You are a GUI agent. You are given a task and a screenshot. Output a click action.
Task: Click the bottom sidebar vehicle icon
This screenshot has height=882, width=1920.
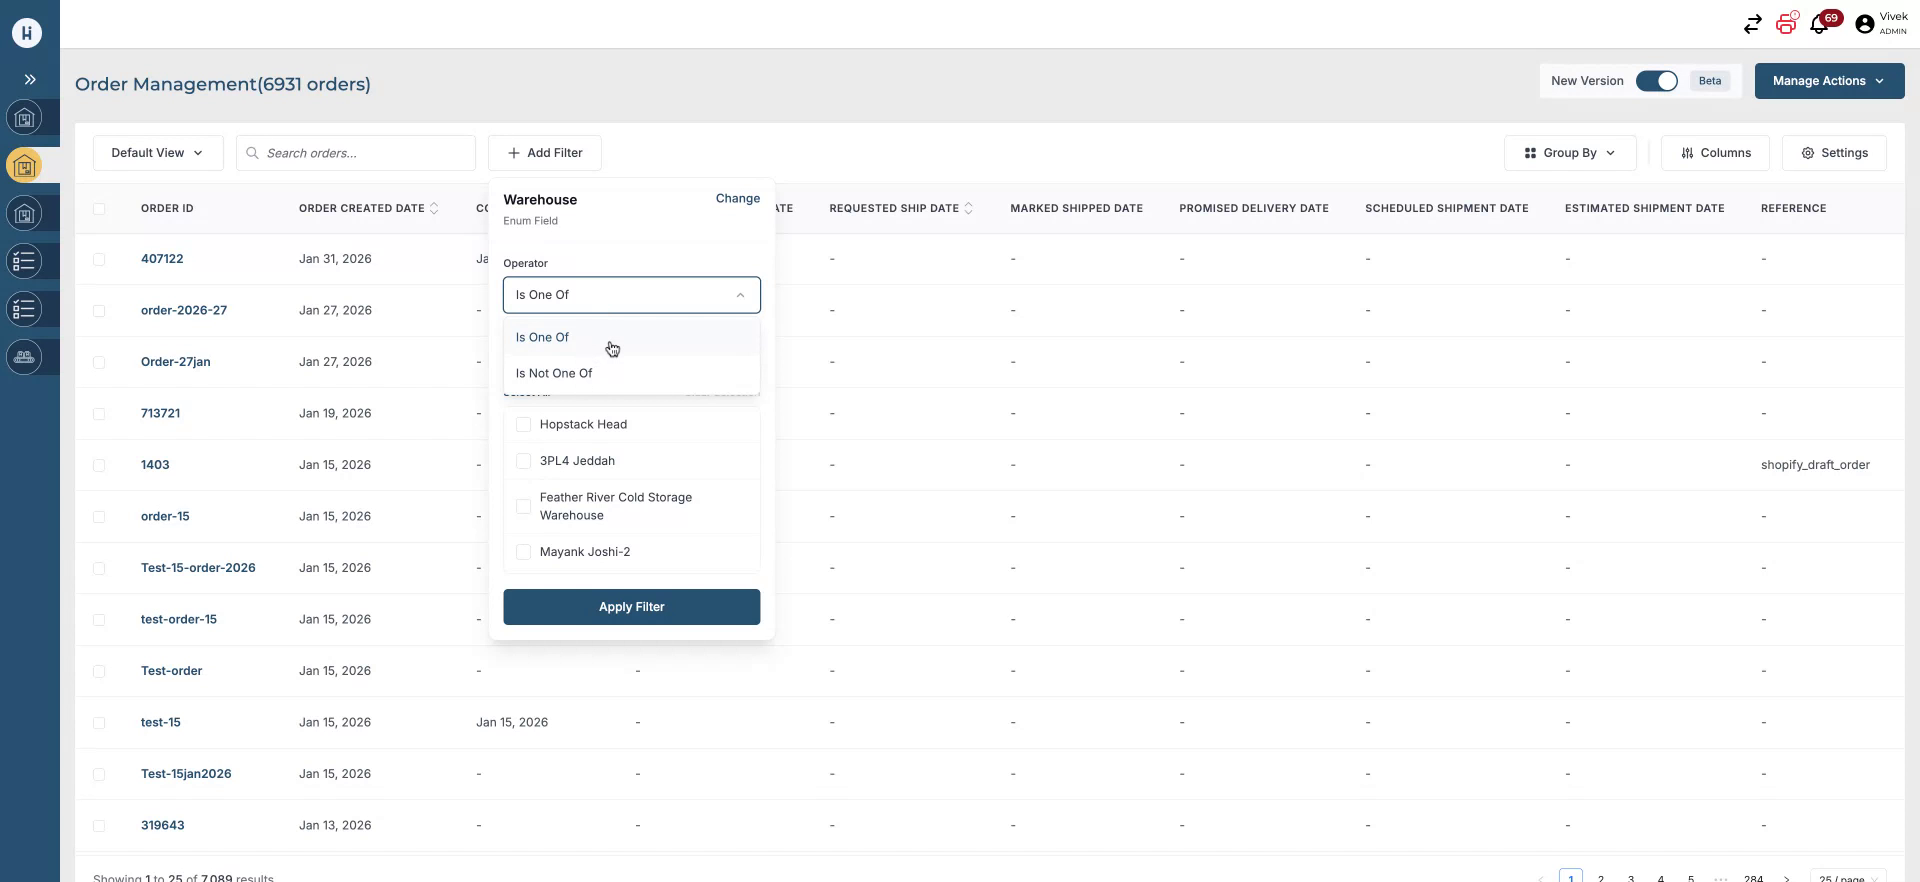click(x=25, y=357)
